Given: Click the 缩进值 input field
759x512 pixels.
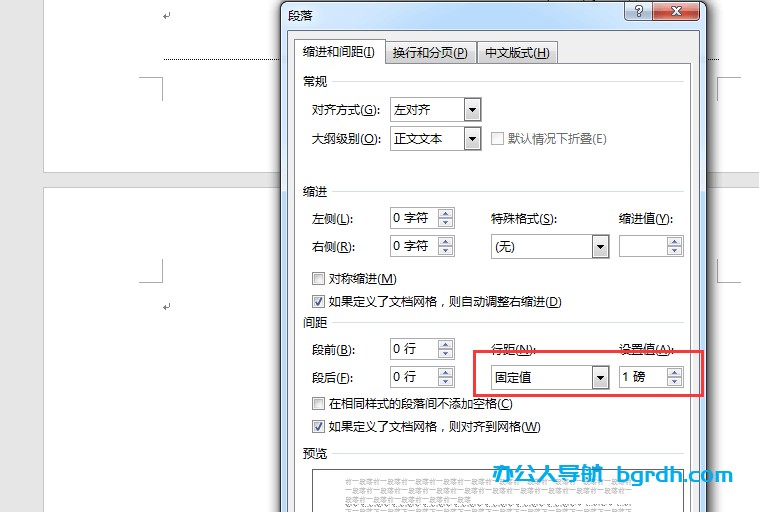Looking at the screenshot, I should (643, 246).
